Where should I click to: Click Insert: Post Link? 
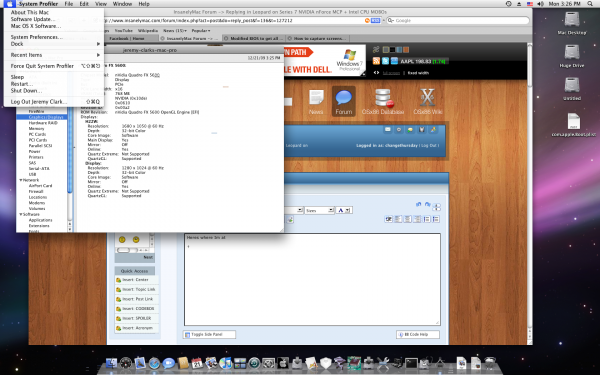tap(135, 299)
